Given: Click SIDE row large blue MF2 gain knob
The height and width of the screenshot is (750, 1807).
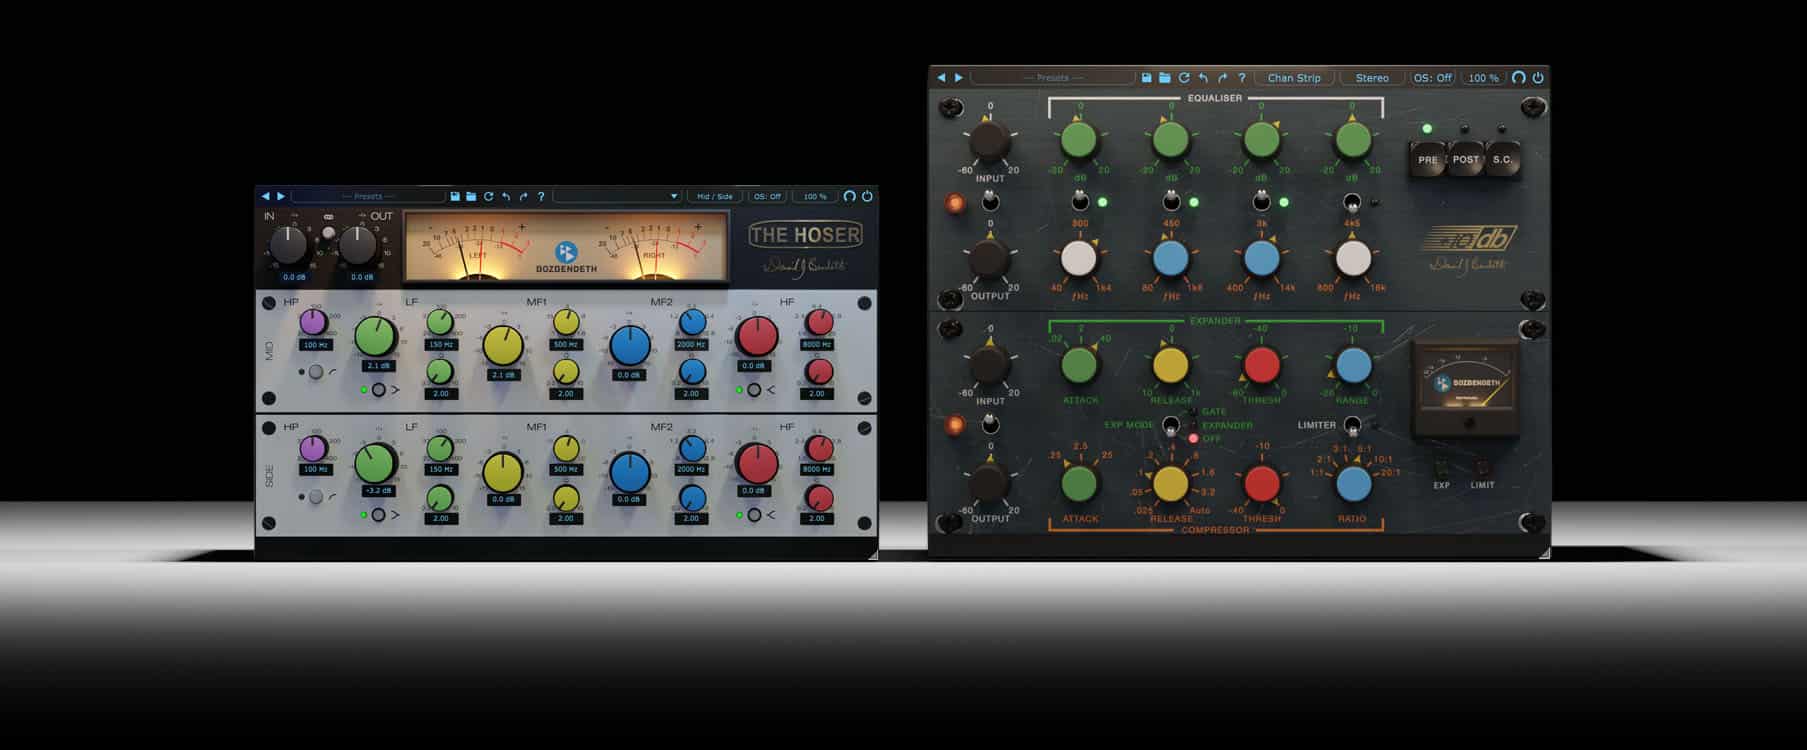Looking at the screenshot, I should tap(630, 472).
